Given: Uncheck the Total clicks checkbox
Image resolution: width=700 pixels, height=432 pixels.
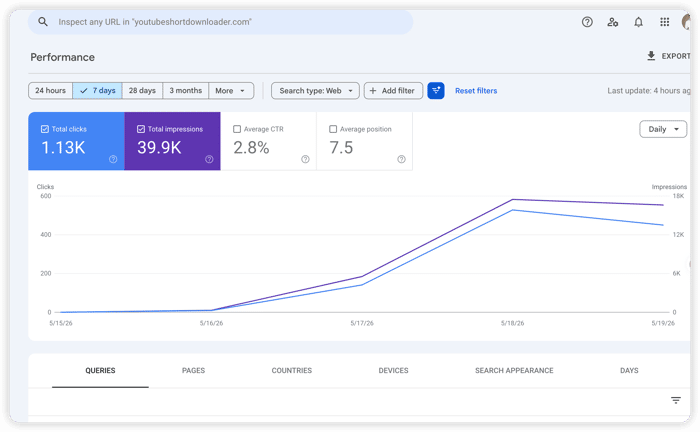Looking at the screenshot, I should click(45, 129).
